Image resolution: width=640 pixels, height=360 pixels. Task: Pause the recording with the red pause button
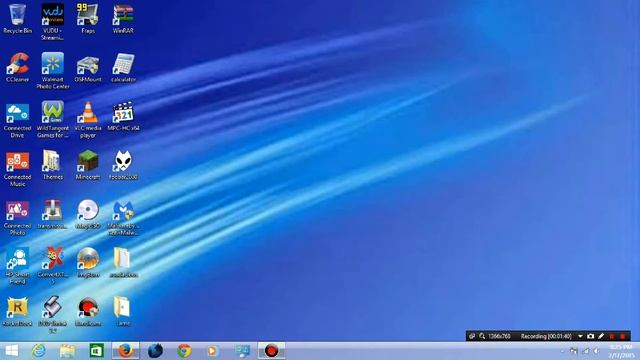612,336
